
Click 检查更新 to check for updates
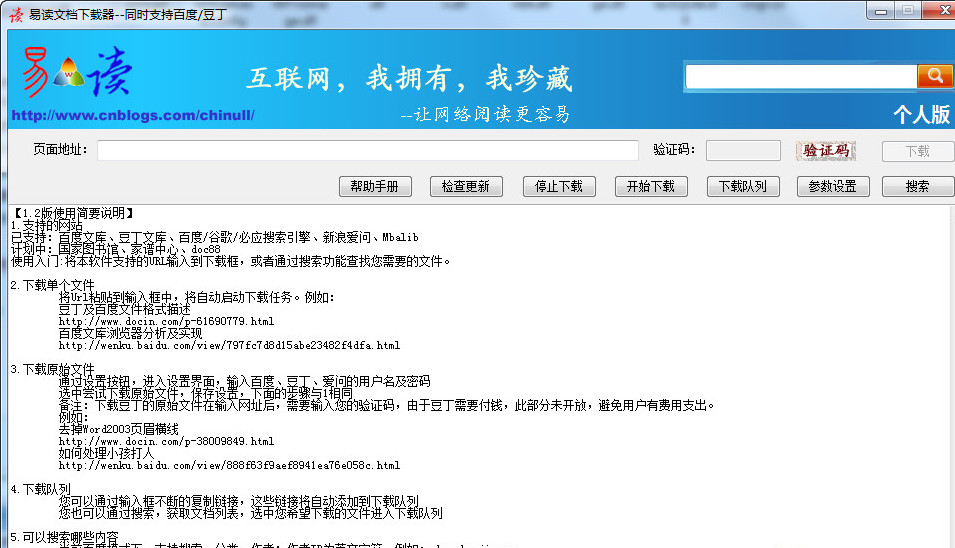[466, 186]
